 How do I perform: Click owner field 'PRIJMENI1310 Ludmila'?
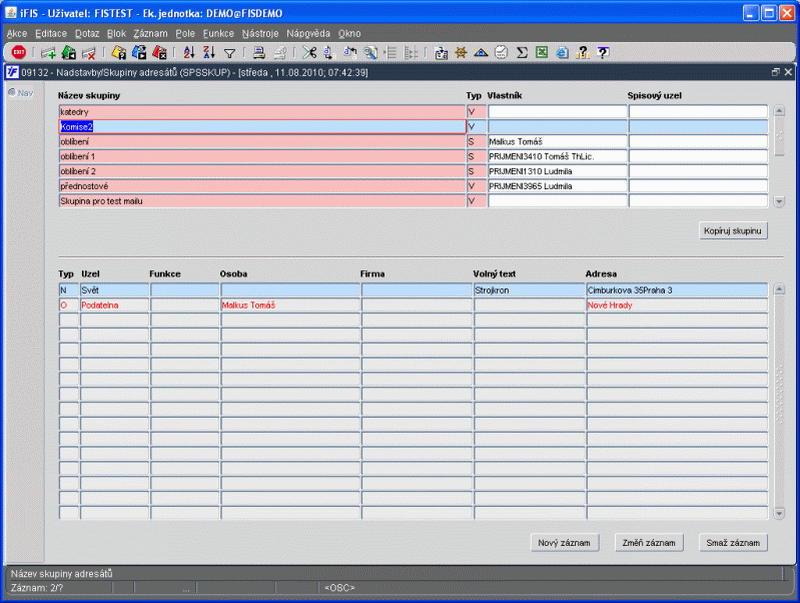click(x=557, y=171)
